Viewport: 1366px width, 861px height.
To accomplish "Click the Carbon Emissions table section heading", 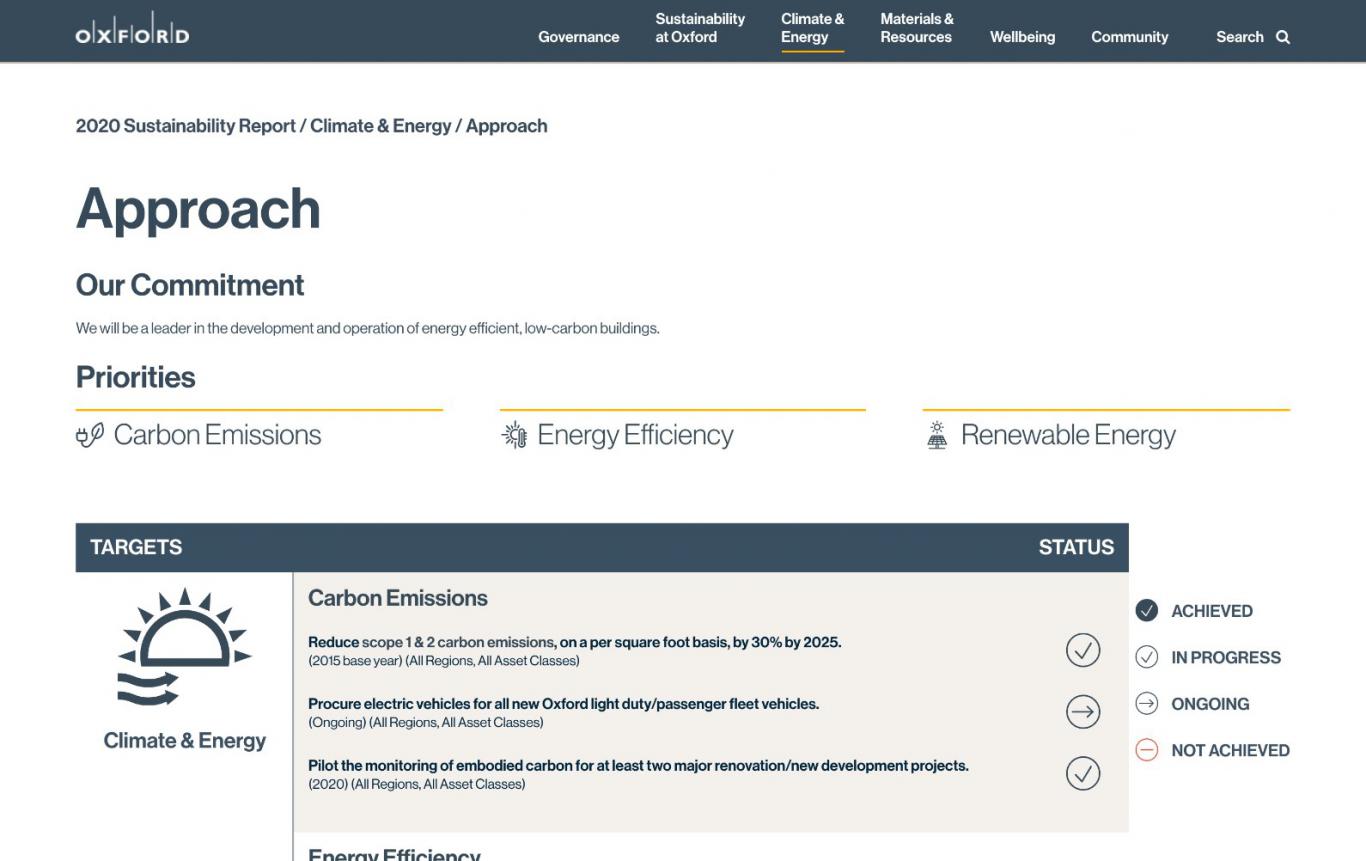I will 398,598.
